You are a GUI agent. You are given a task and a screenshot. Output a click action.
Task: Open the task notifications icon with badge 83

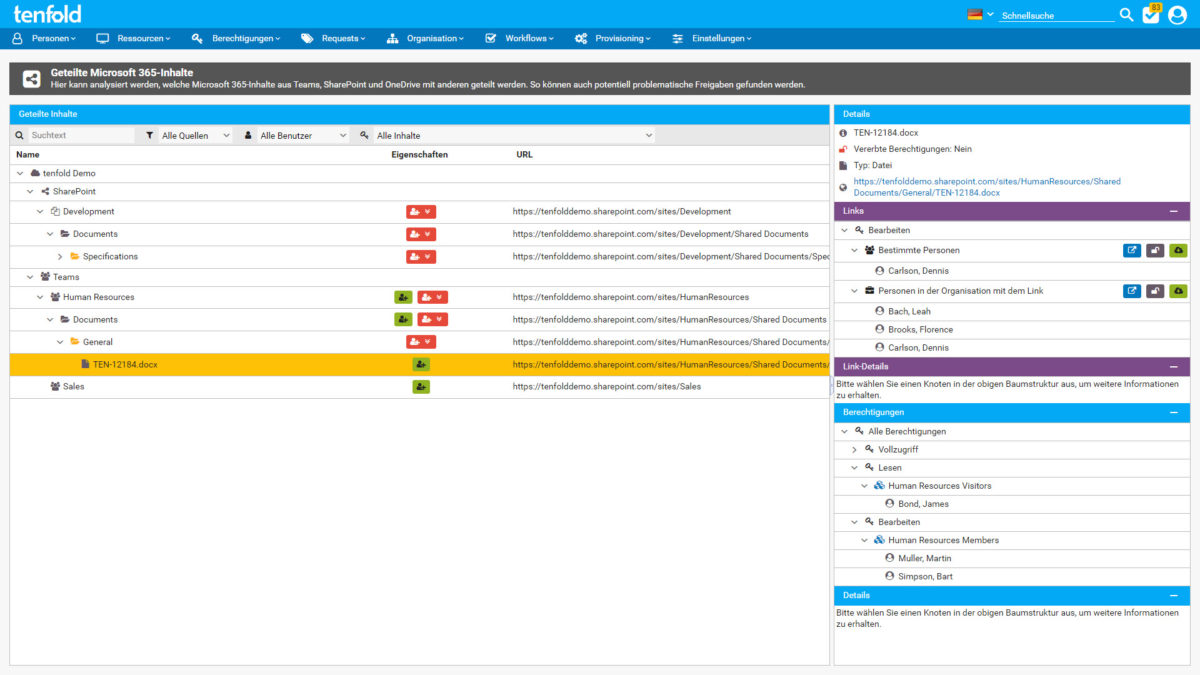pos(1151,15)
